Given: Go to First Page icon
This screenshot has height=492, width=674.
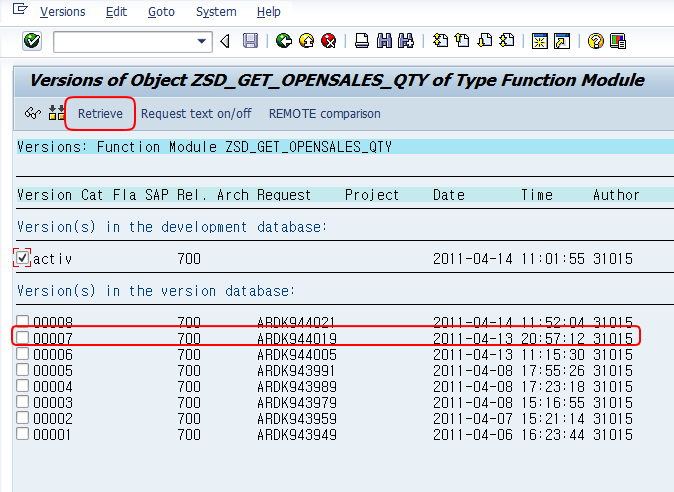Looking at the screenshot, I should tap(440, 41).
